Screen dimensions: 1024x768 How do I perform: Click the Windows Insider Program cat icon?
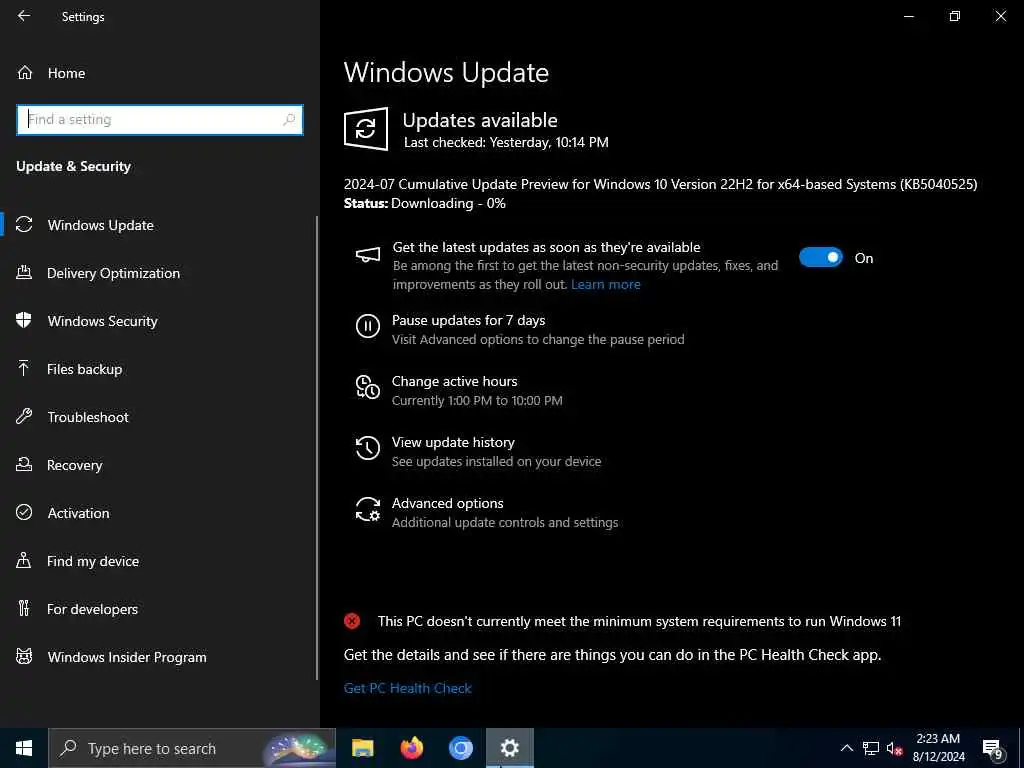(x=24, y=656)
